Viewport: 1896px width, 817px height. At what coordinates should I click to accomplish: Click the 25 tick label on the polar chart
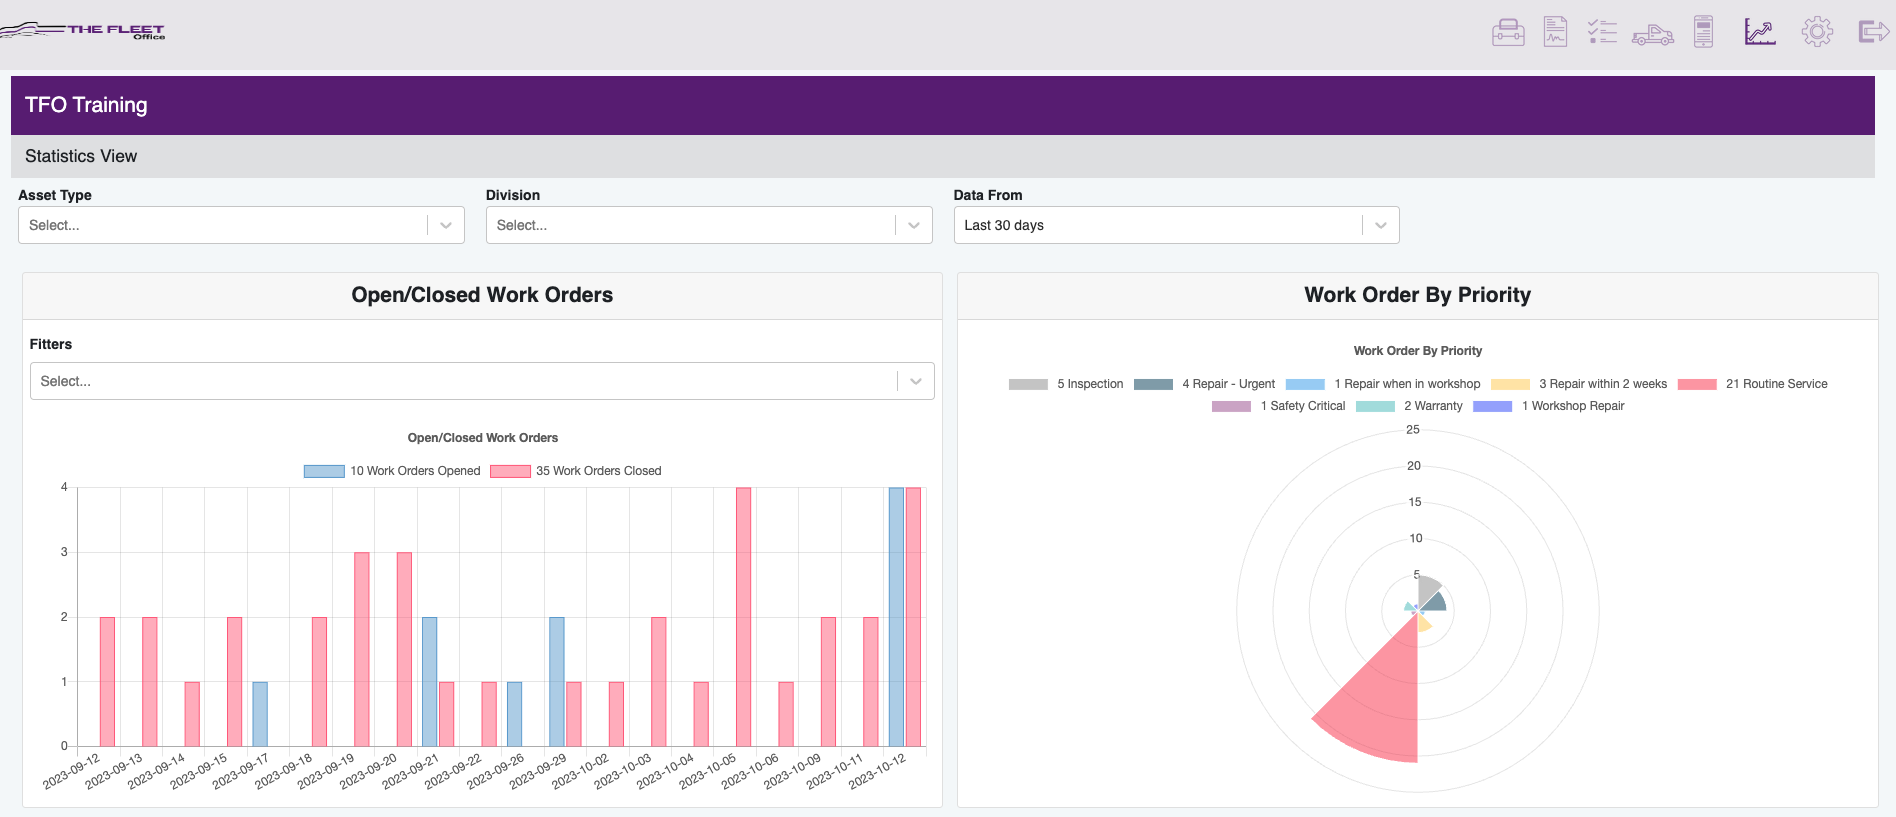[x=1413, y=430]
